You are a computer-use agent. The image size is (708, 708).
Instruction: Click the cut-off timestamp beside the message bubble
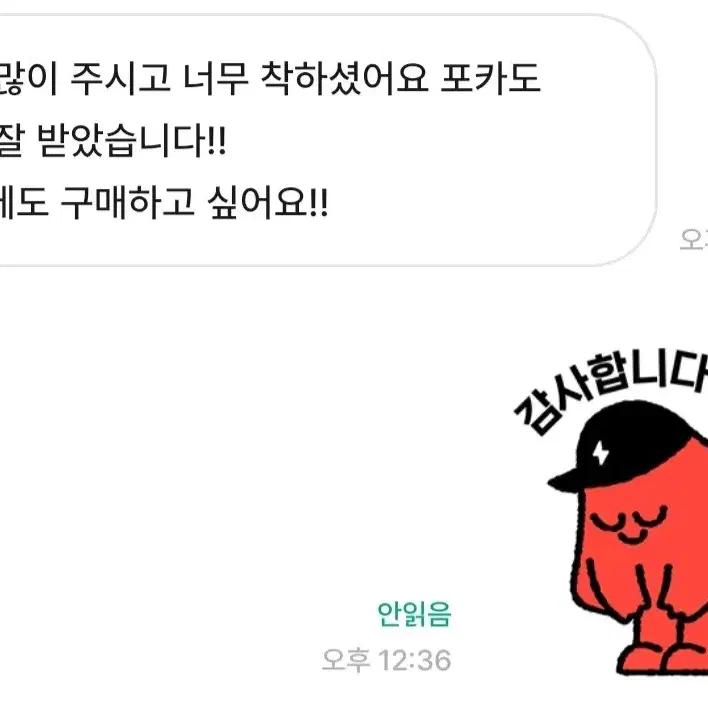(694, 239)
